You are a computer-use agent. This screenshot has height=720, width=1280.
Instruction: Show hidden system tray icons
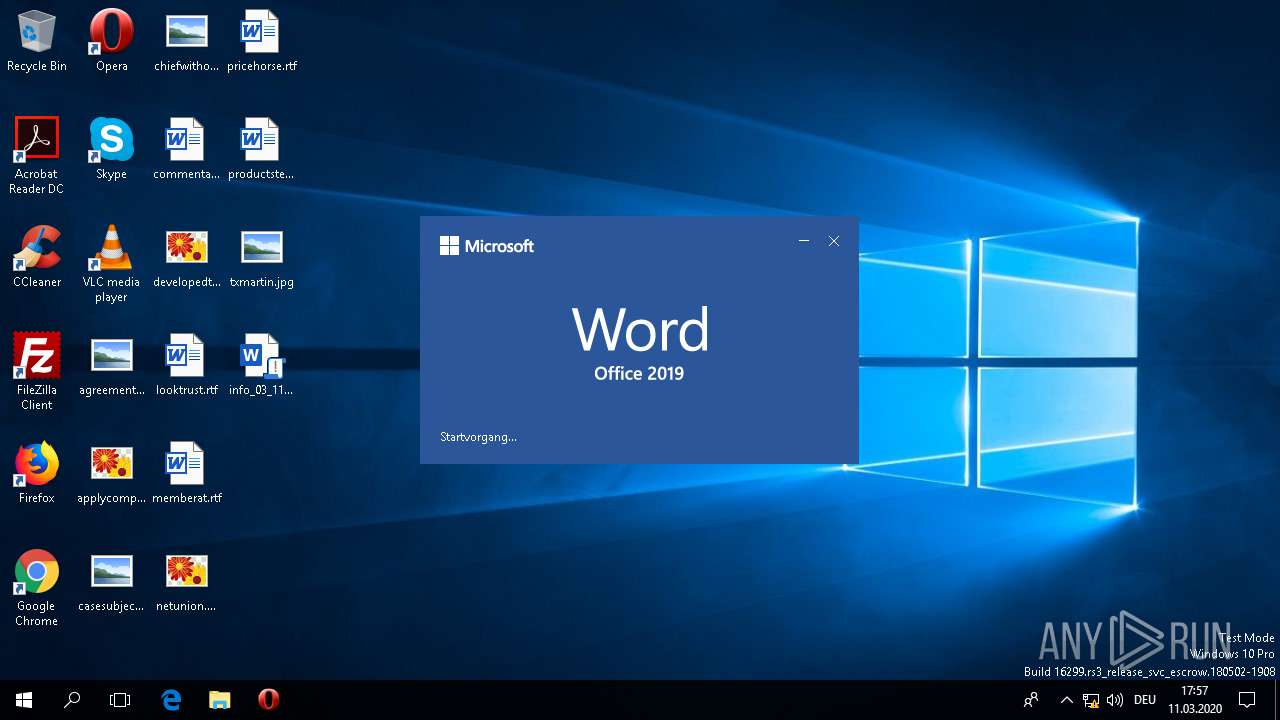point(1066,700)
